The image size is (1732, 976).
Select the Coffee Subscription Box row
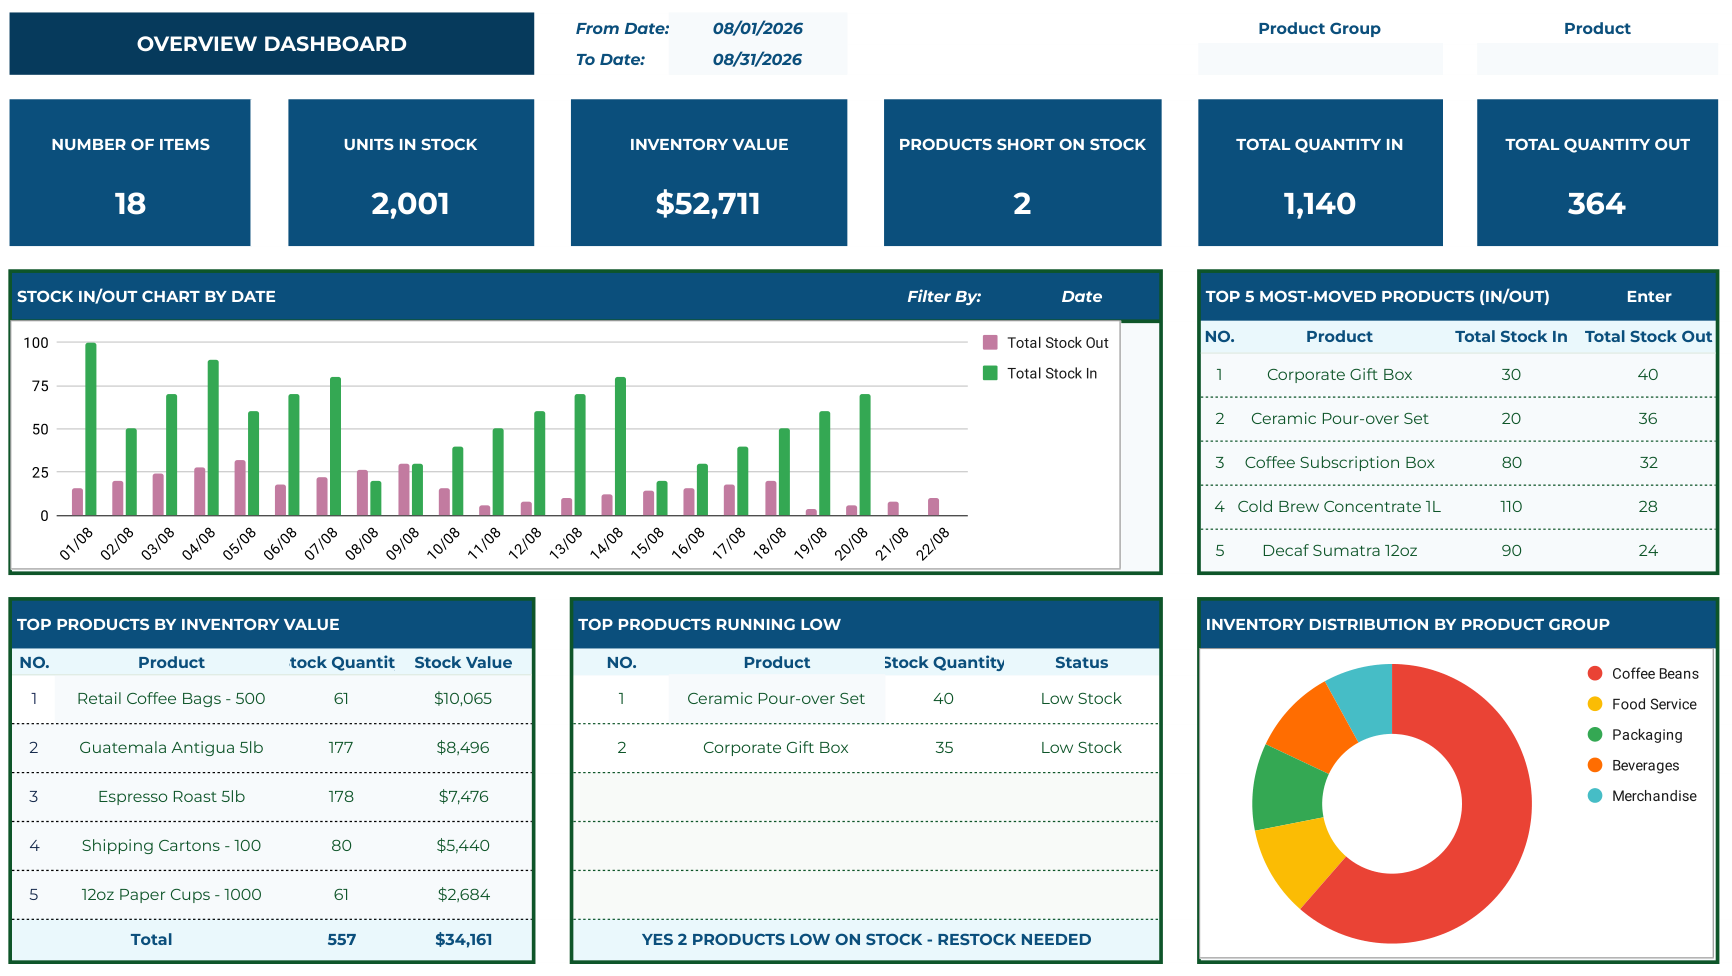click(1458, 463)
